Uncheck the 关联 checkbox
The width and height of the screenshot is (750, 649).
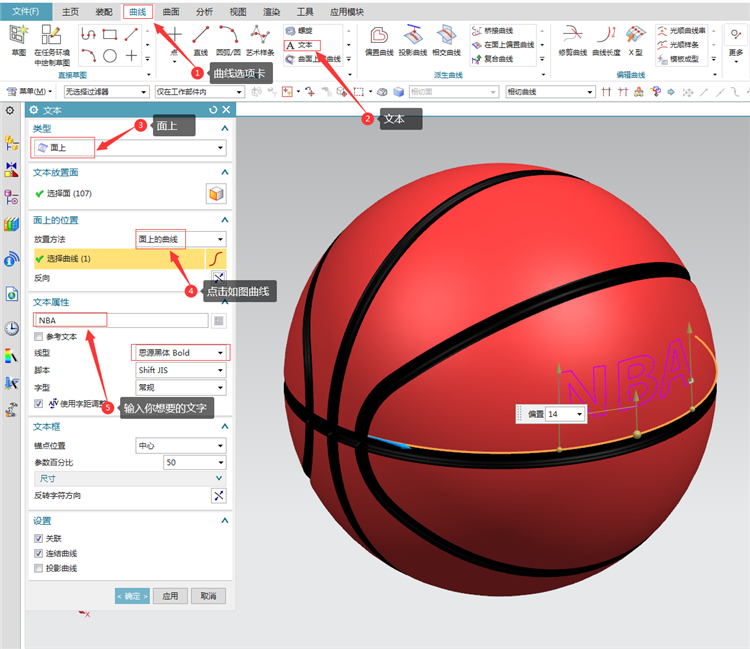39,539
